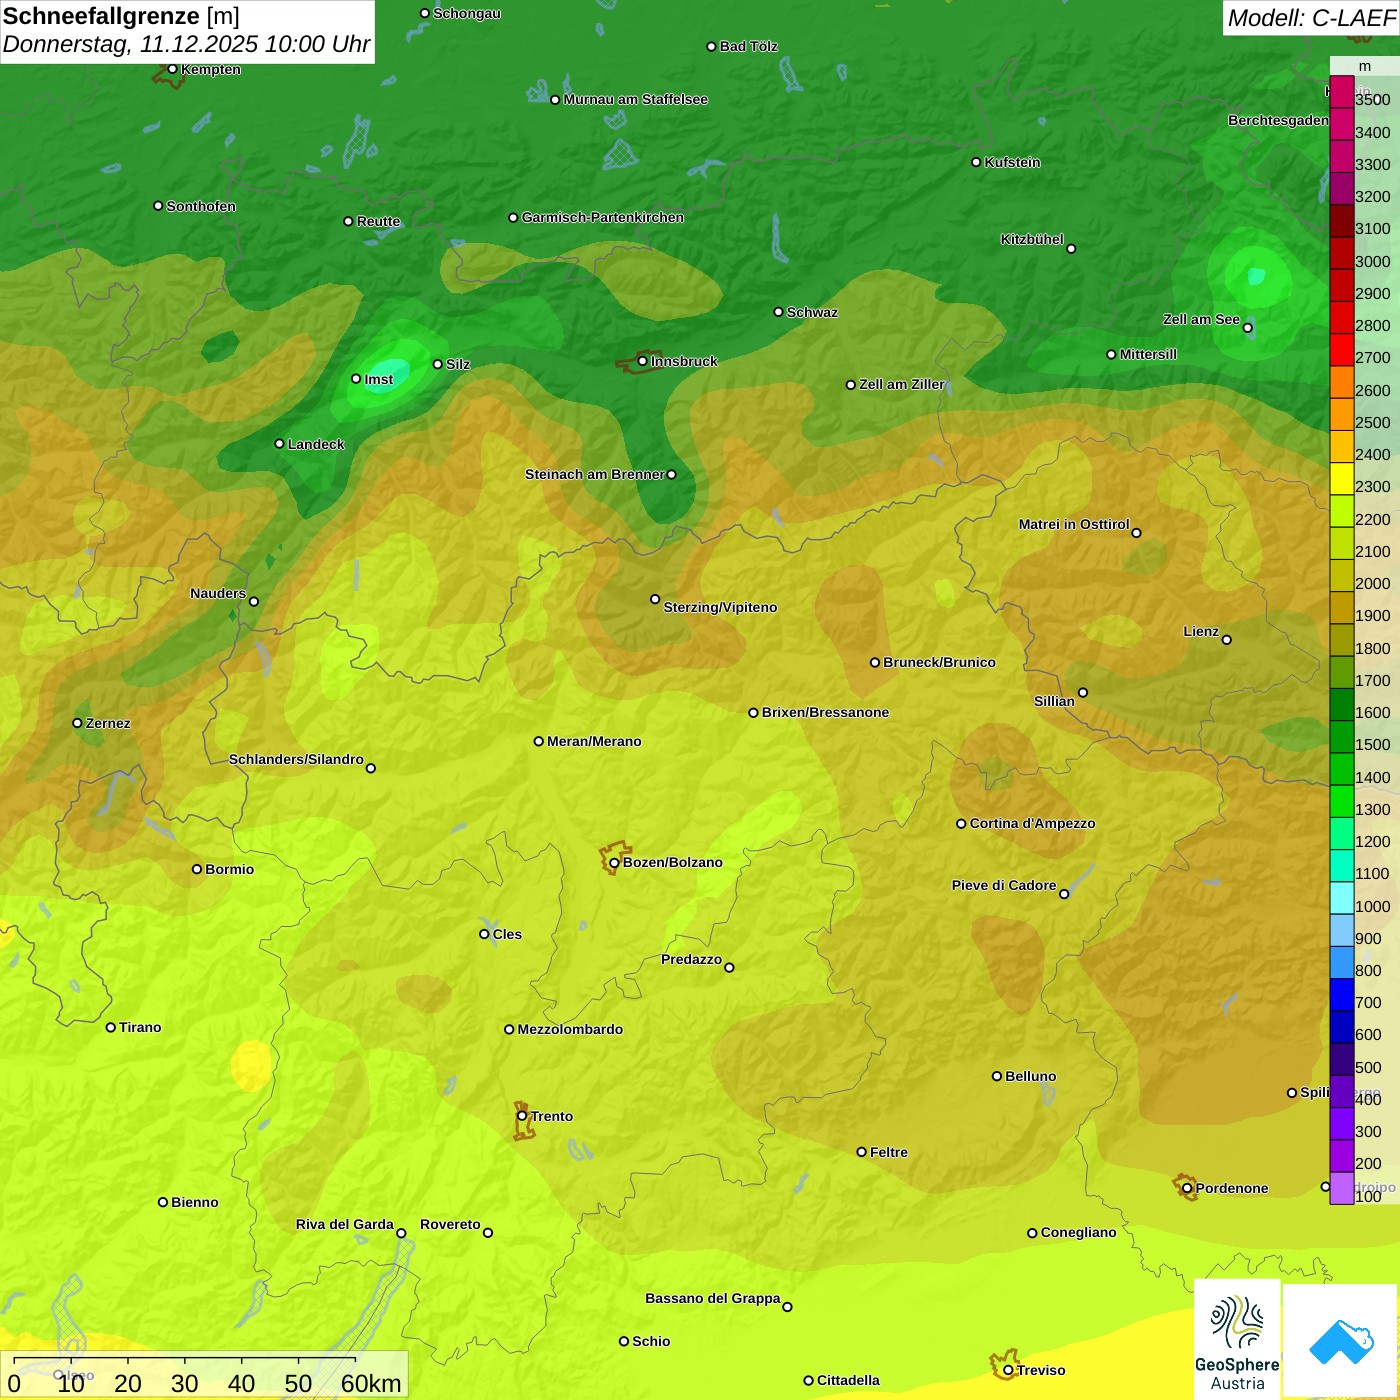Click the Nauders marker dot
Image resolution: width=1400 pixels, height=1400 pixels.
[x=254, y=601]
